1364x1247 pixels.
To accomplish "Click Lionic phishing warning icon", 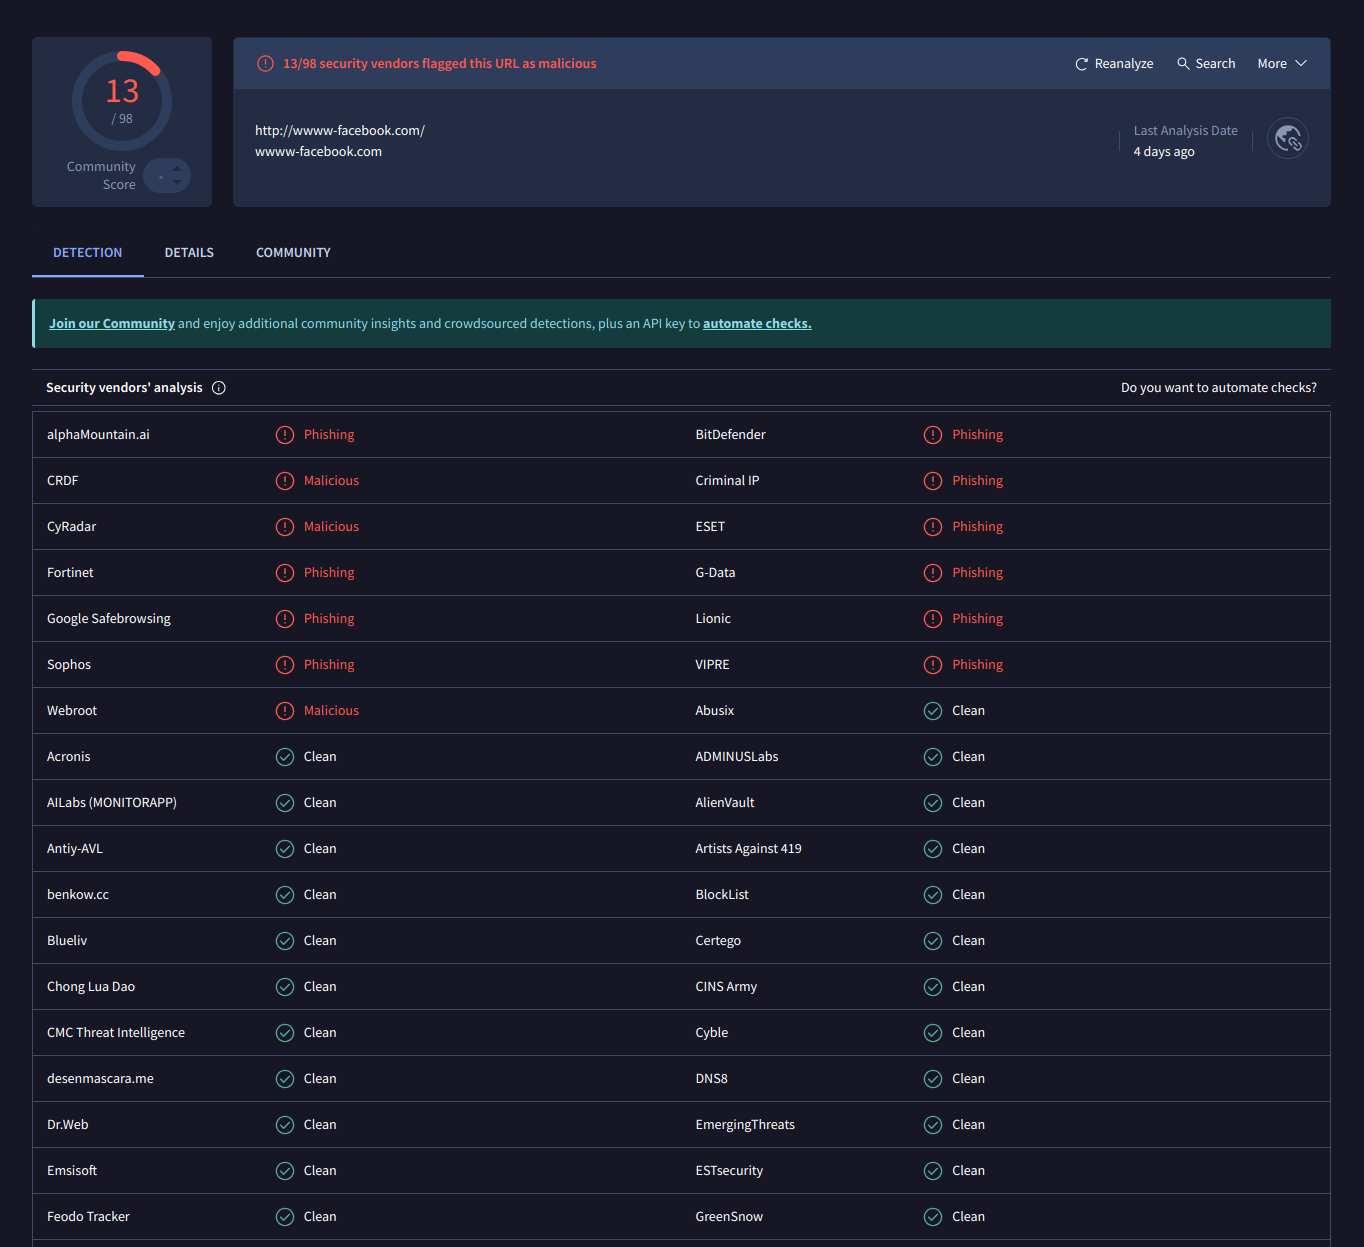I will point(933,619).
